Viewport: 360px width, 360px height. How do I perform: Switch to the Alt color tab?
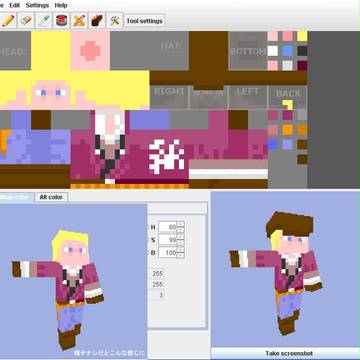tap(51, 197)
